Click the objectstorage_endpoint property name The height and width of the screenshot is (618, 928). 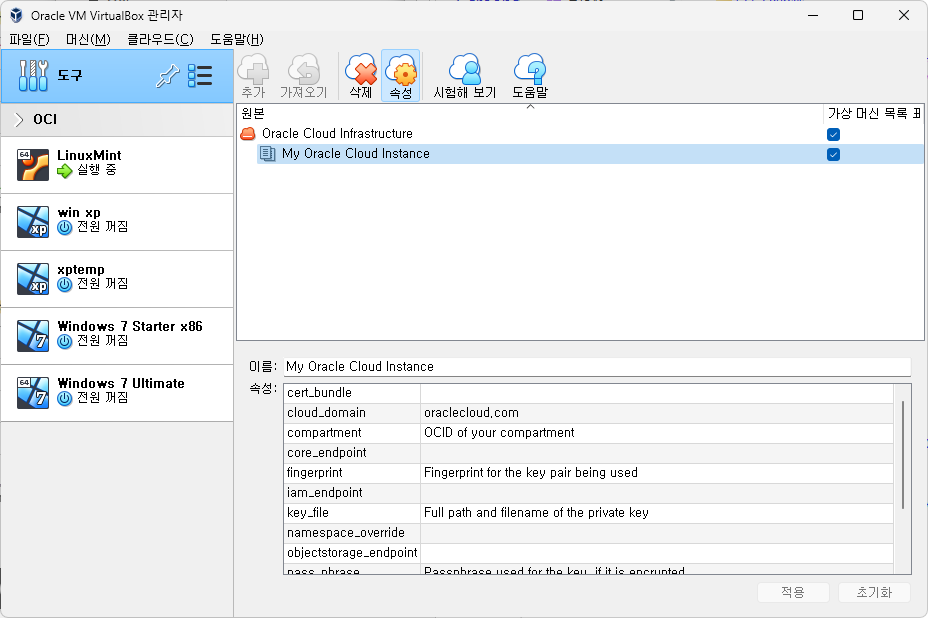tap(352, 553)
